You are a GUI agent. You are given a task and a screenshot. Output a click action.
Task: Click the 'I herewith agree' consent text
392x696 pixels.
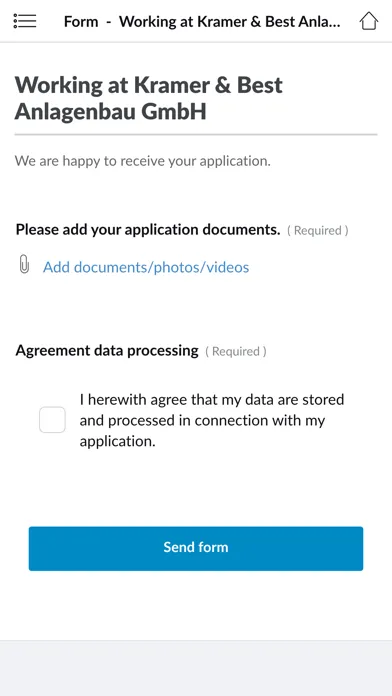212,420
